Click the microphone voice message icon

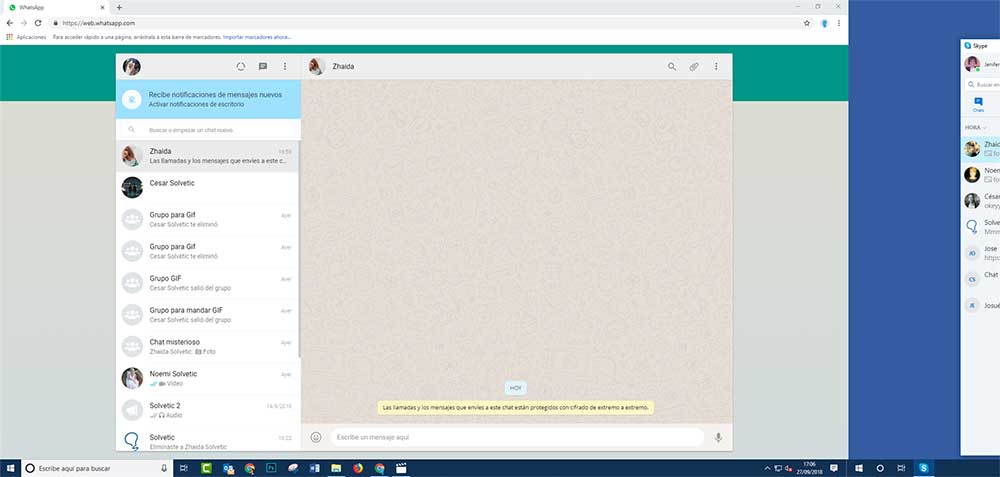pyautogui.click(x=718, y=437)
